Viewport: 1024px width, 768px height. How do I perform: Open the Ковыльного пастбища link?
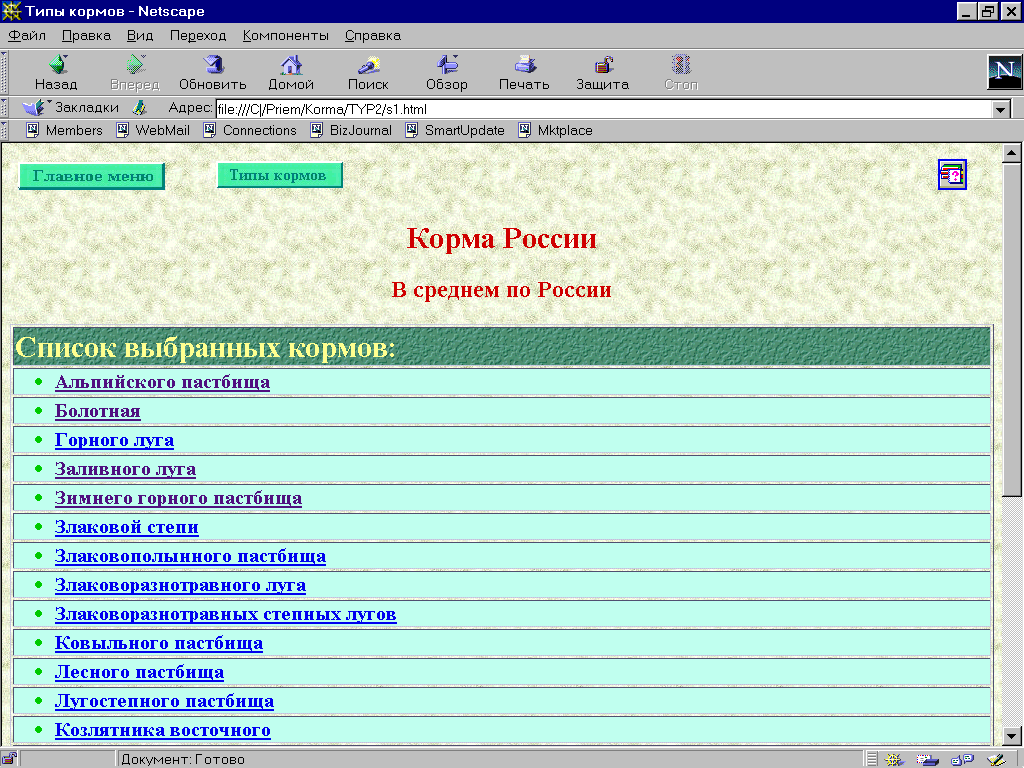(159, 643)
